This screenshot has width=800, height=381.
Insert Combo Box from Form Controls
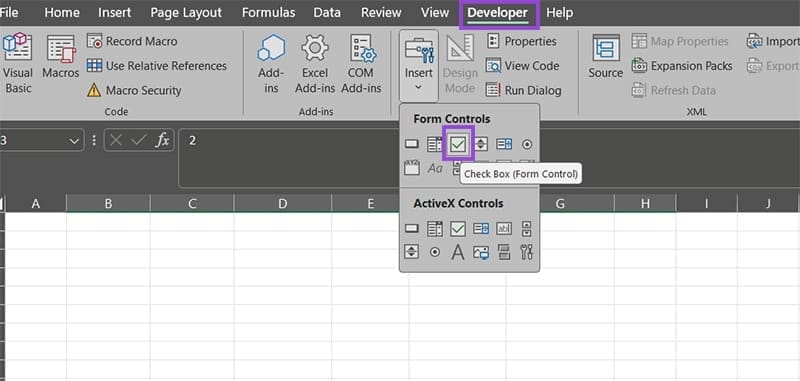coord(435,144)
